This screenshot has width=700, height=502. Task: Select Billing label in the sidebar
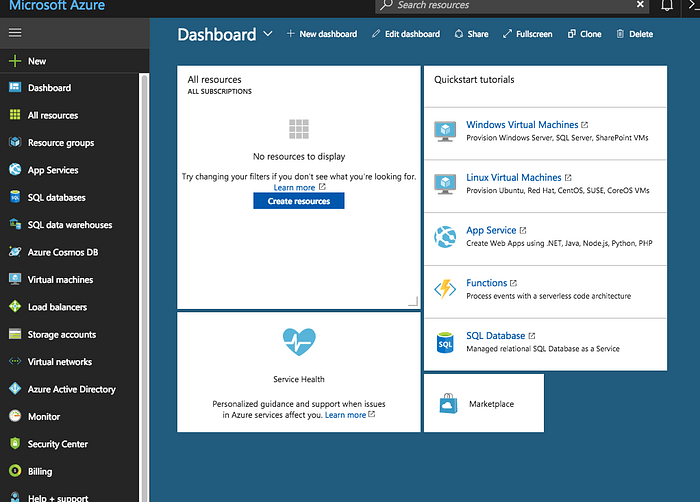coord(40,472)
